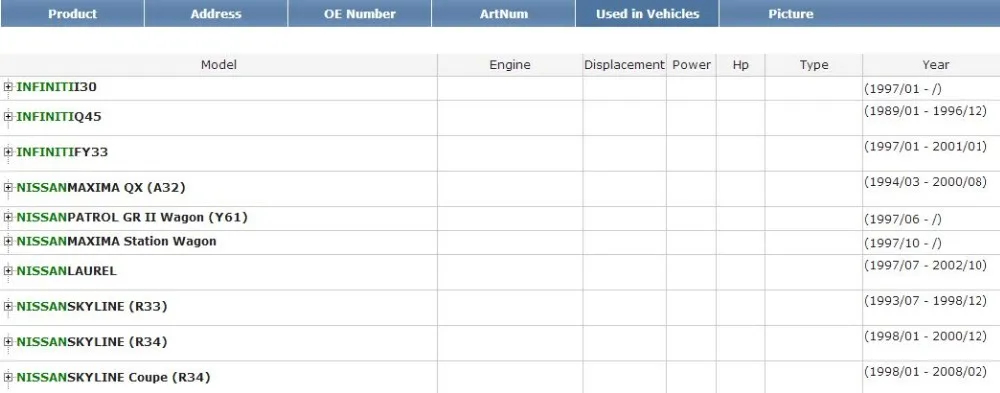Screen dimensions: 1000x393
Task: Select the ArtNum tab
Action: click(x=504, y=13)
